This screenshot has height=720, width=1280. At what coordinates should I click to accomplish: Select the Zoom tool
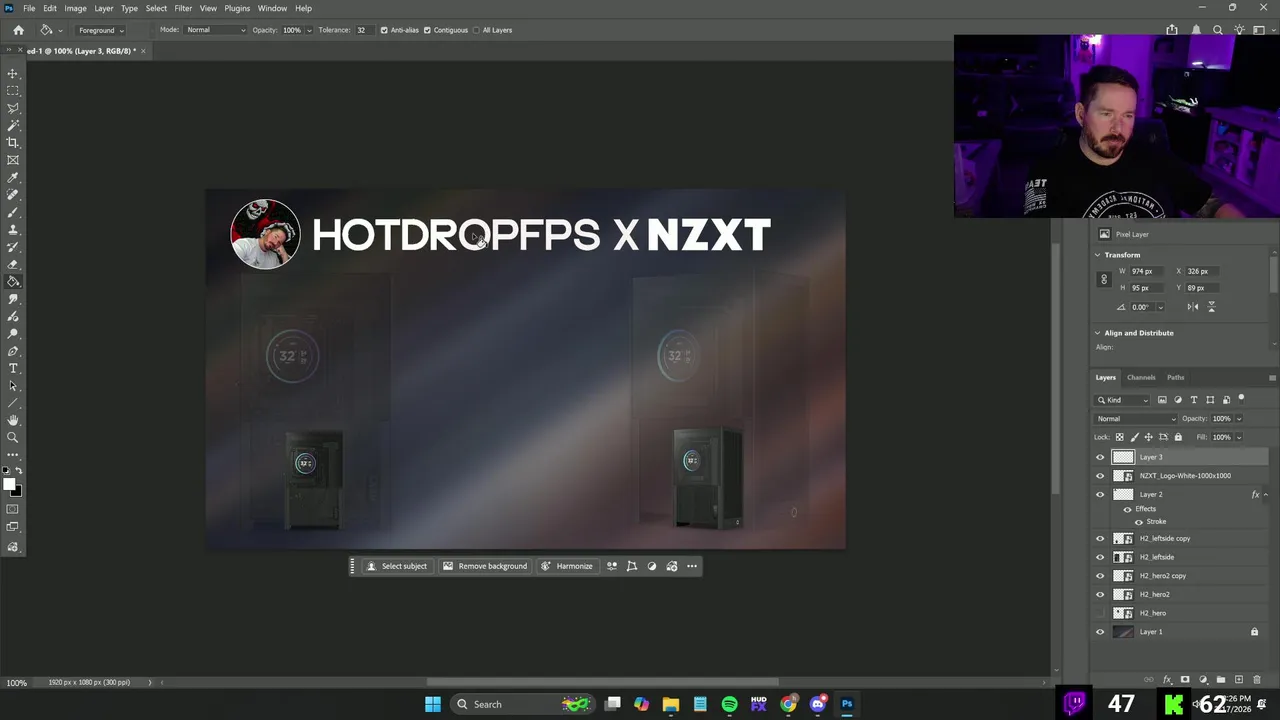[x=13, y=438]
